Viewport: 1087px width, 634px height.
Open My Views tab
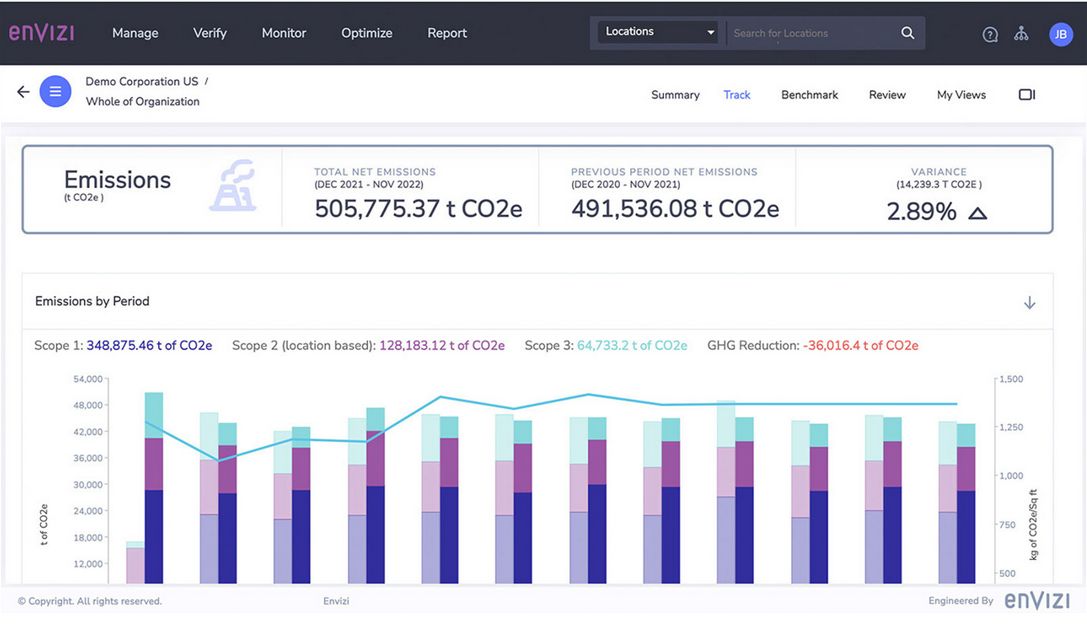coord(960,95)
